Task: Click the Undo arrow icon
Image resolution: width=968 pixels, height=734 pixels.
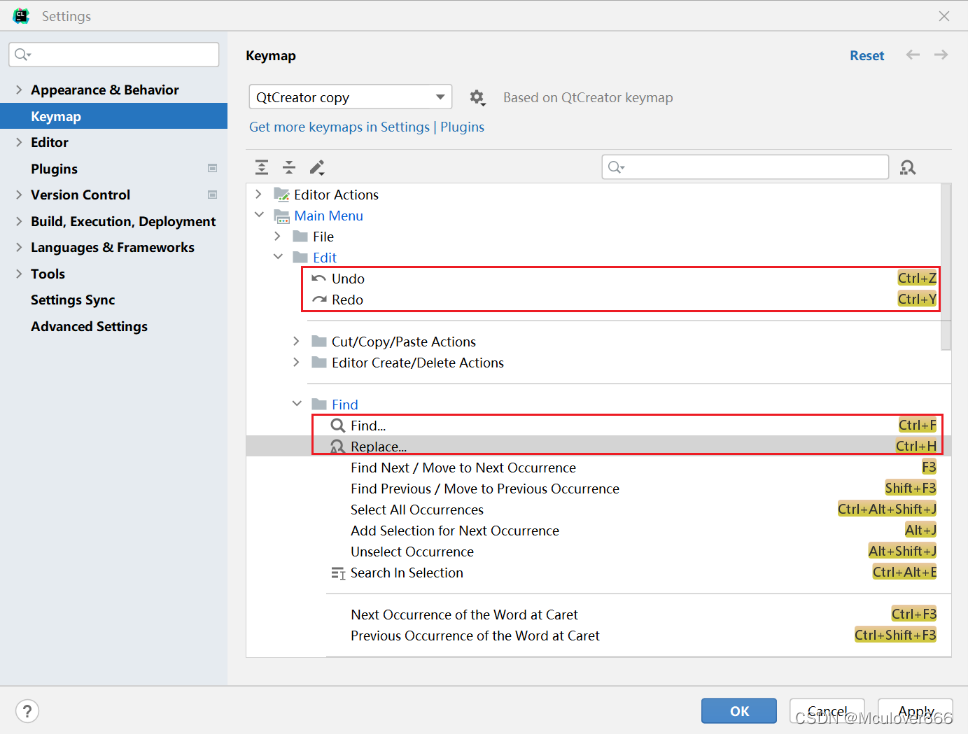Action: pos(319,278)
